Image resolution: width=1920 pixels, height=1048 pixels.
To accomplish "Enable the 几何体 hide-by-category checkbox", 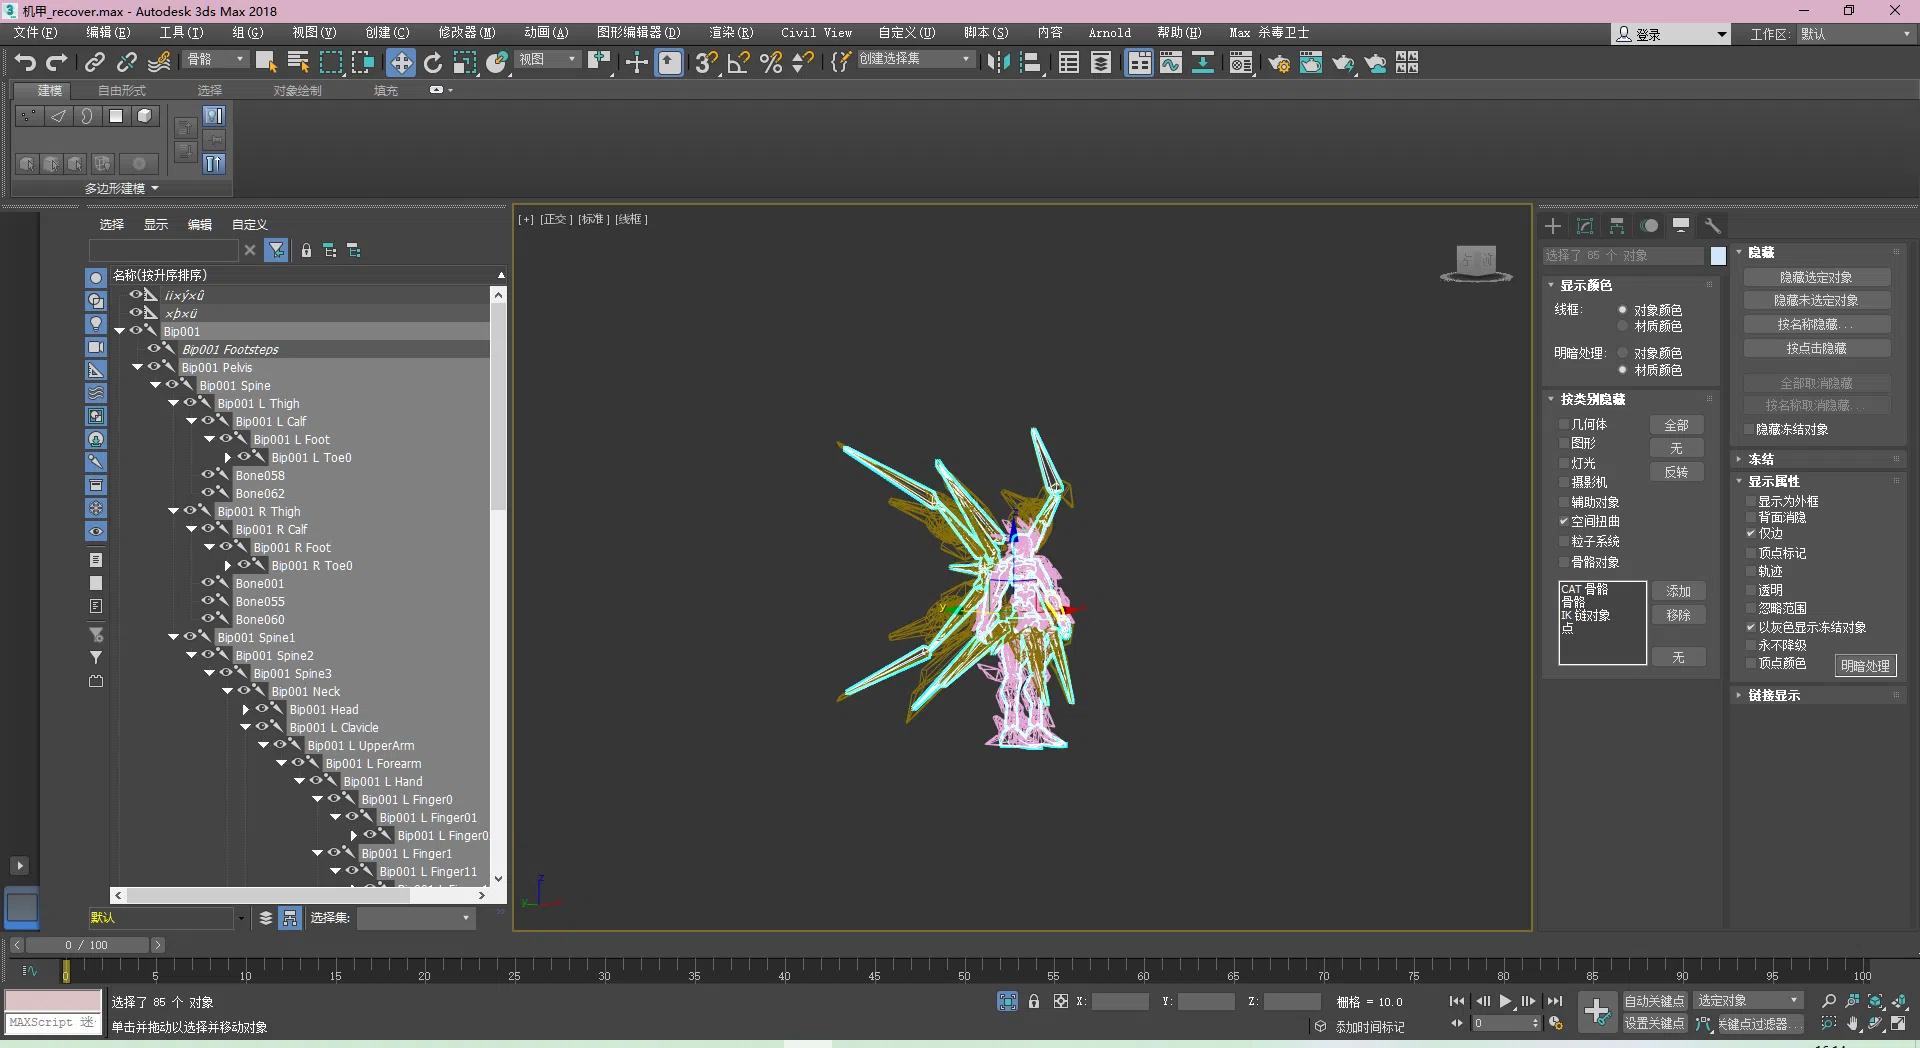I will click(1564, 425).
